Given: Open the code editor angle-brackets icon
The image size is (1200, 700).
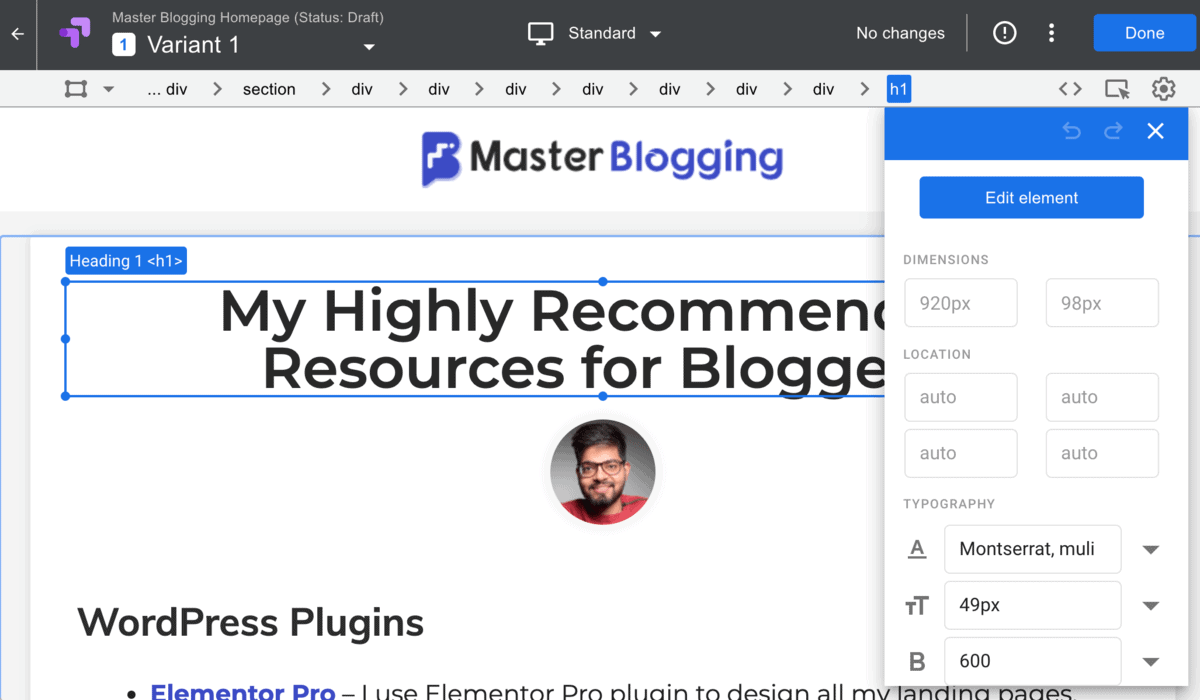Looking at the screenshot, I should 1070,89.
